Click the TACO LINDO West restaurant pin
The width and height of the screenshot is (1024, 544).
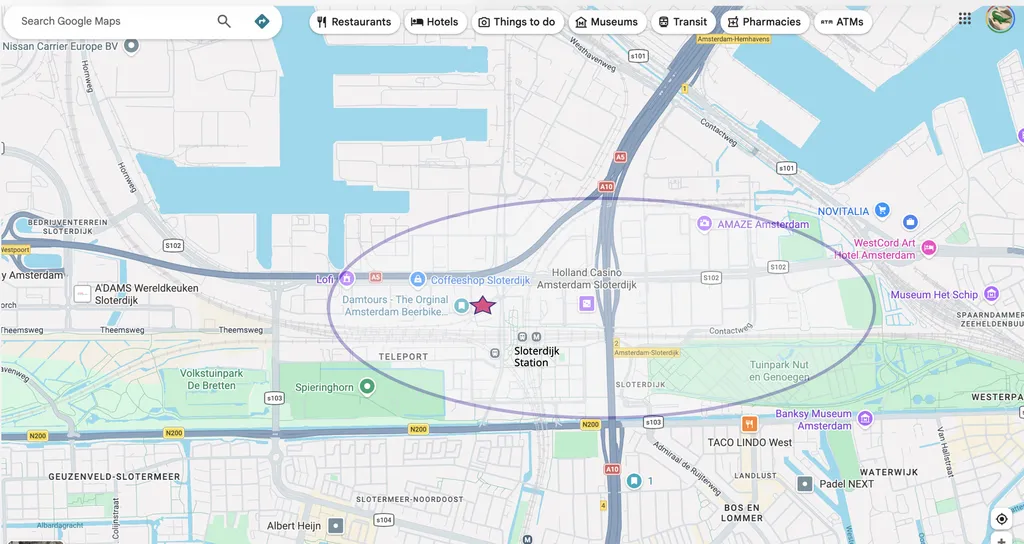[x=749, y=424]
